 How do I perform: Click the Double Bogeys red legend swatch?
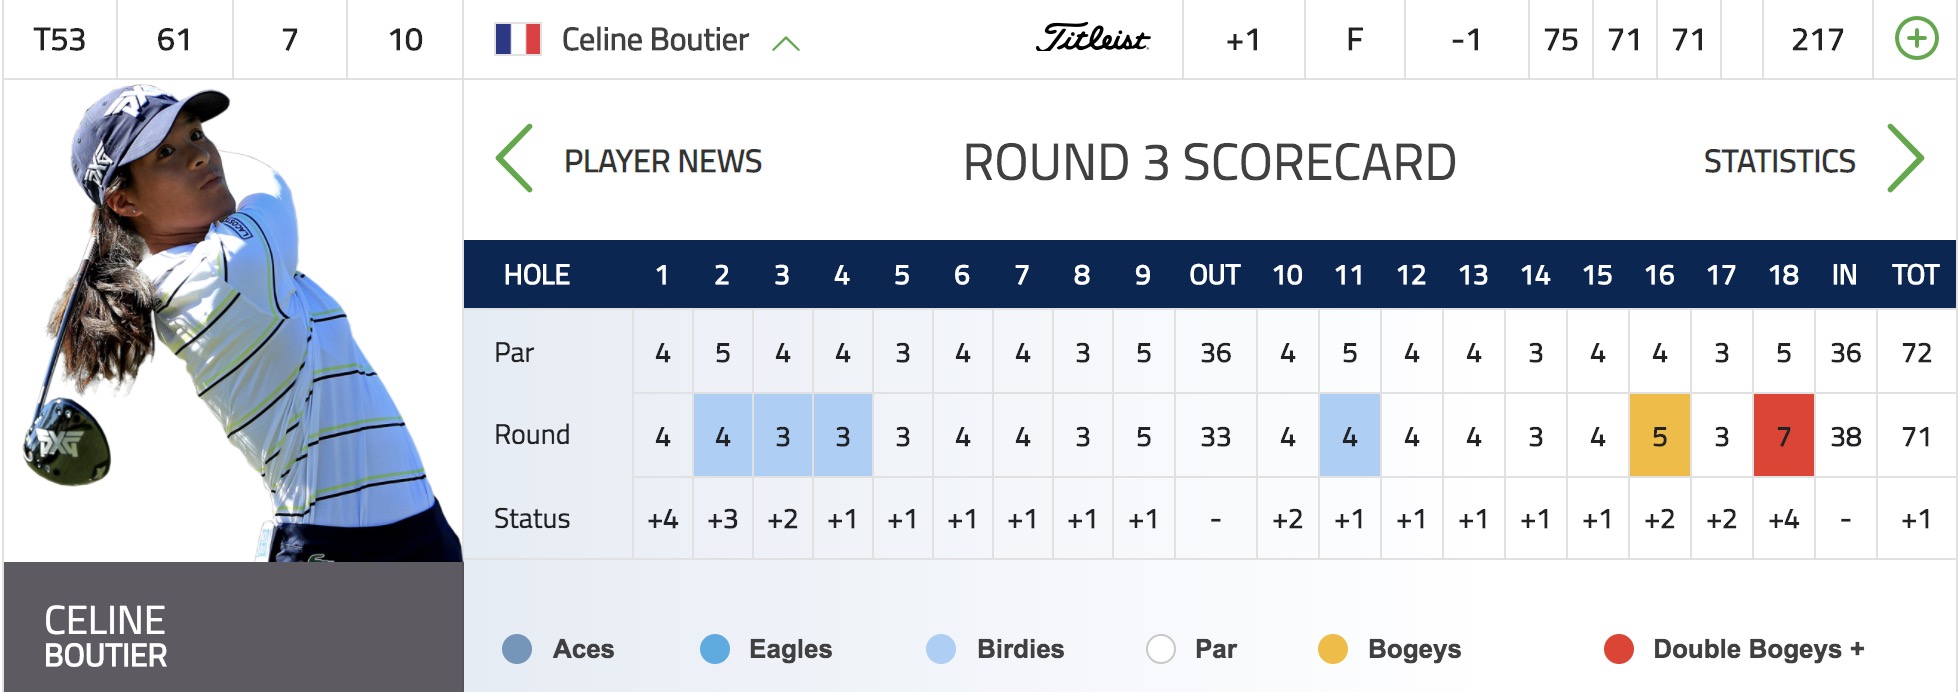click(1619, 649)
